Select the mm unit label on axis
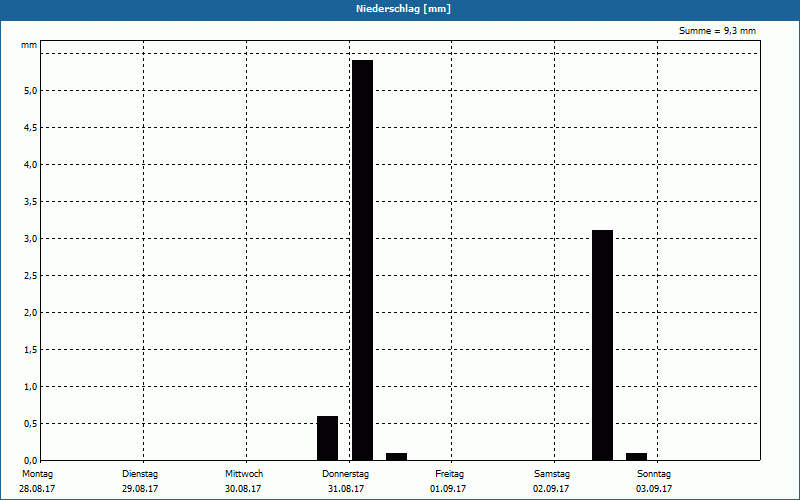The image size is (800, 500). [29, 45]
